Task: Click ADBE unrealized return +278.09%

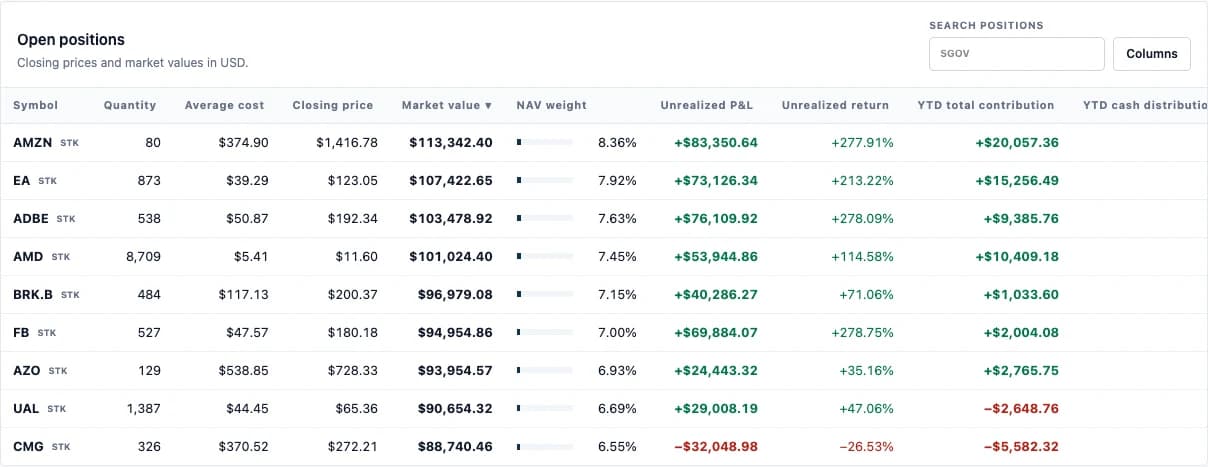Action: (862, 219)
